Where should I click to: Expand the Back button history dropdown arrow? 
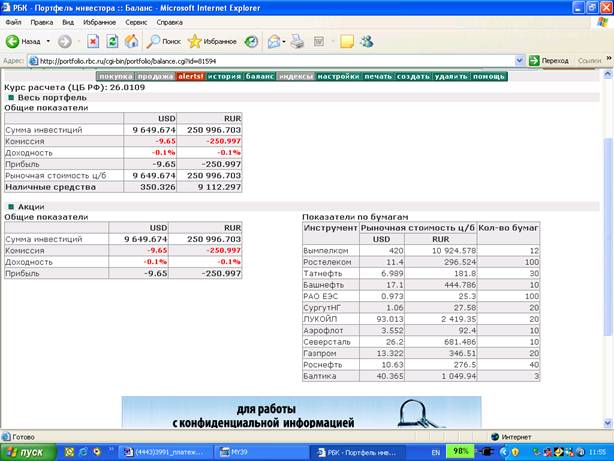[x=48, y=42]
